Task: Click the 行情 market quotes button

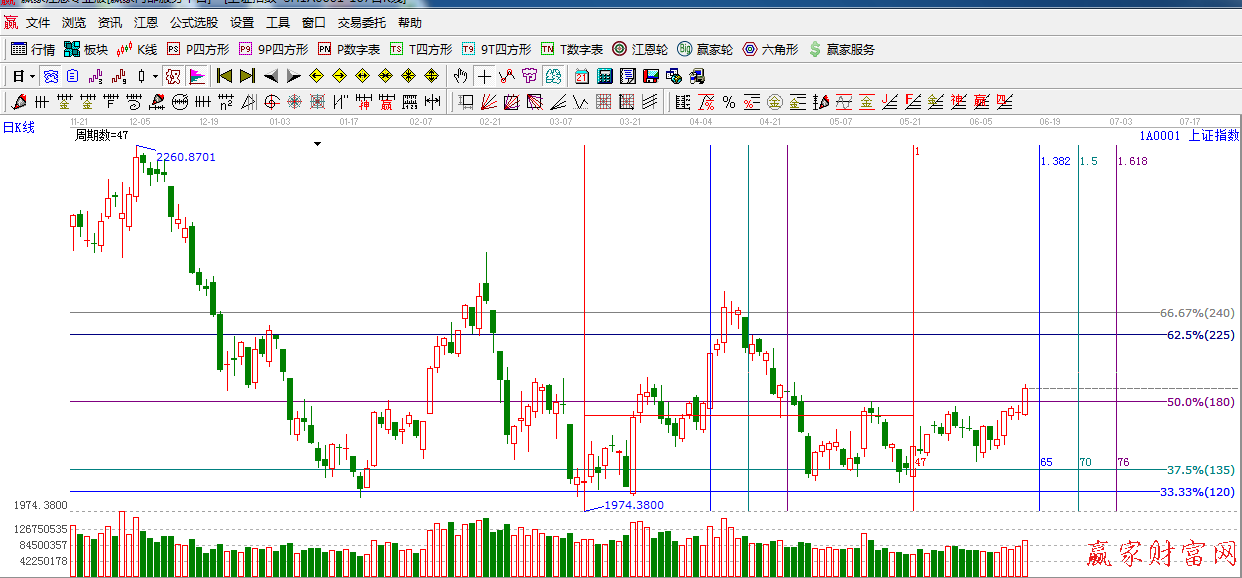Action: click(33, 49)
